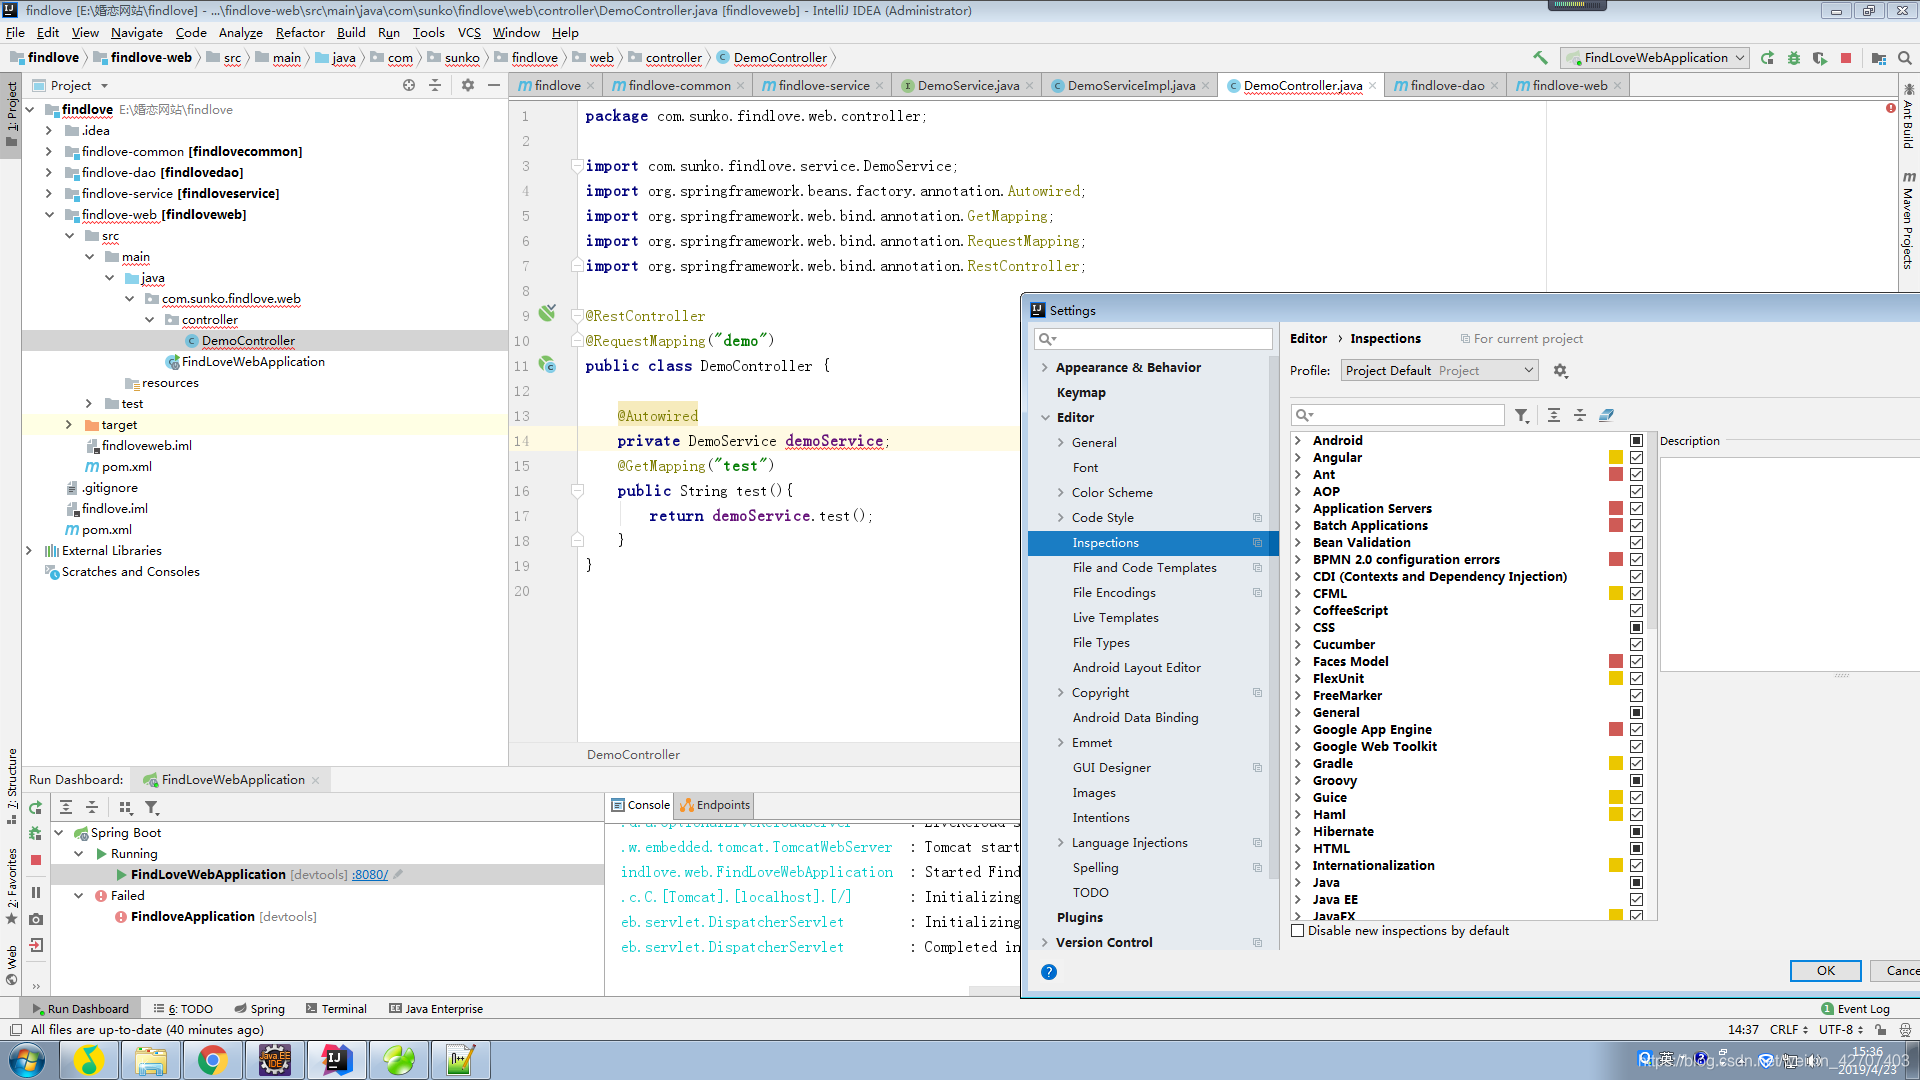The height and width of the screenshot is (1080, 1920).
Task: Toggle the Hibernate inspections checkbox
Action: (x=1637, y=832)
